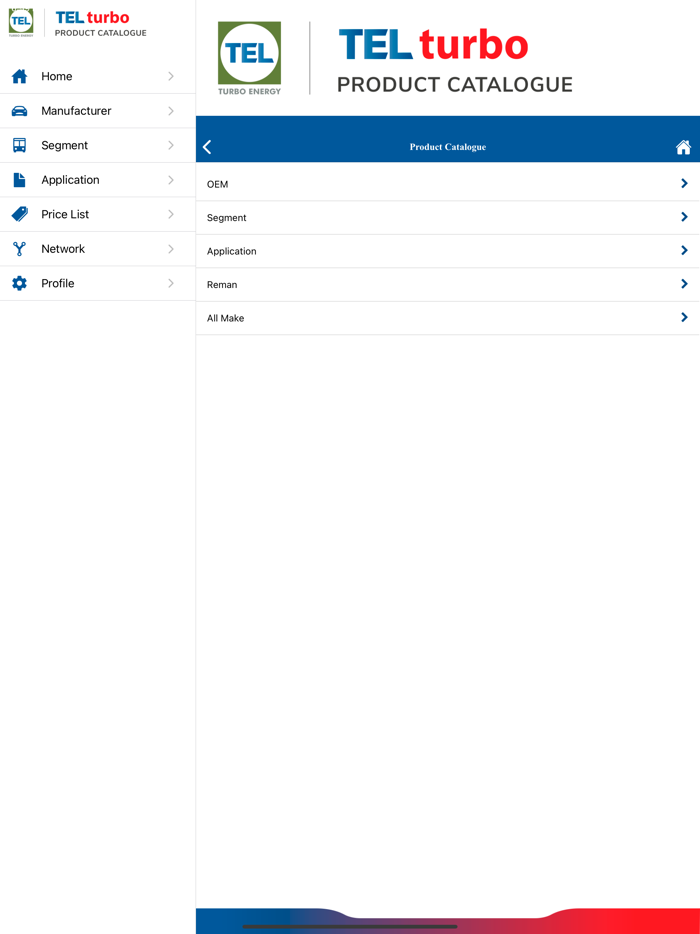Screen dimensions: 700x934
Task: Select Price List in the sidebar menu
Action: pyautogui.click(x=98, y=214)
